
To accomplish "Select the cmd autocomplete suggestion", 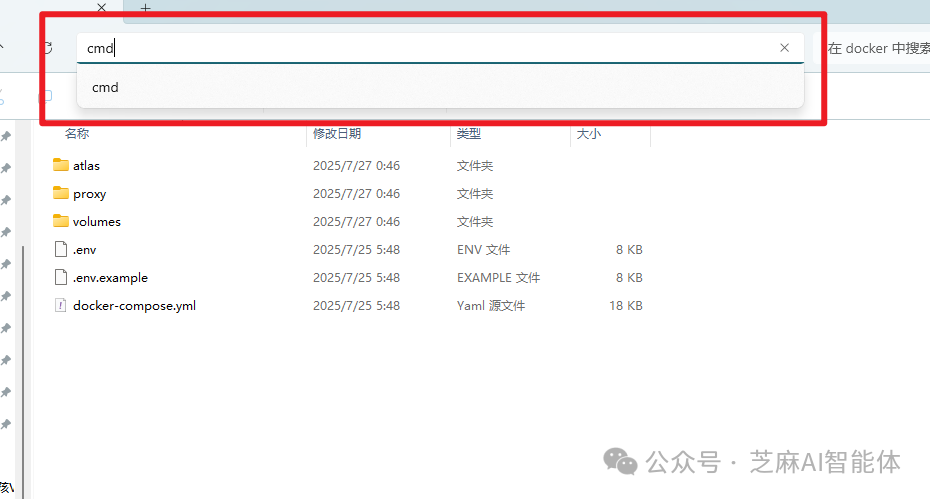I will point(440,87).
